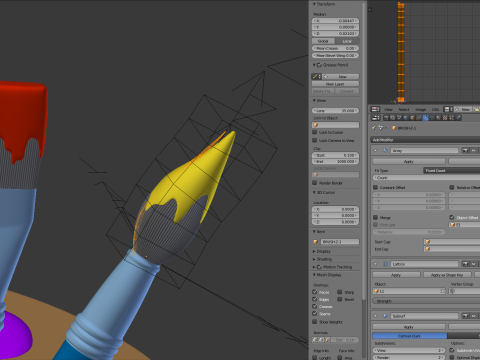This screenshot has width=480, height=360.
Task: Toggle Lattice modifier render camera icon
Action: pos(466,264)
